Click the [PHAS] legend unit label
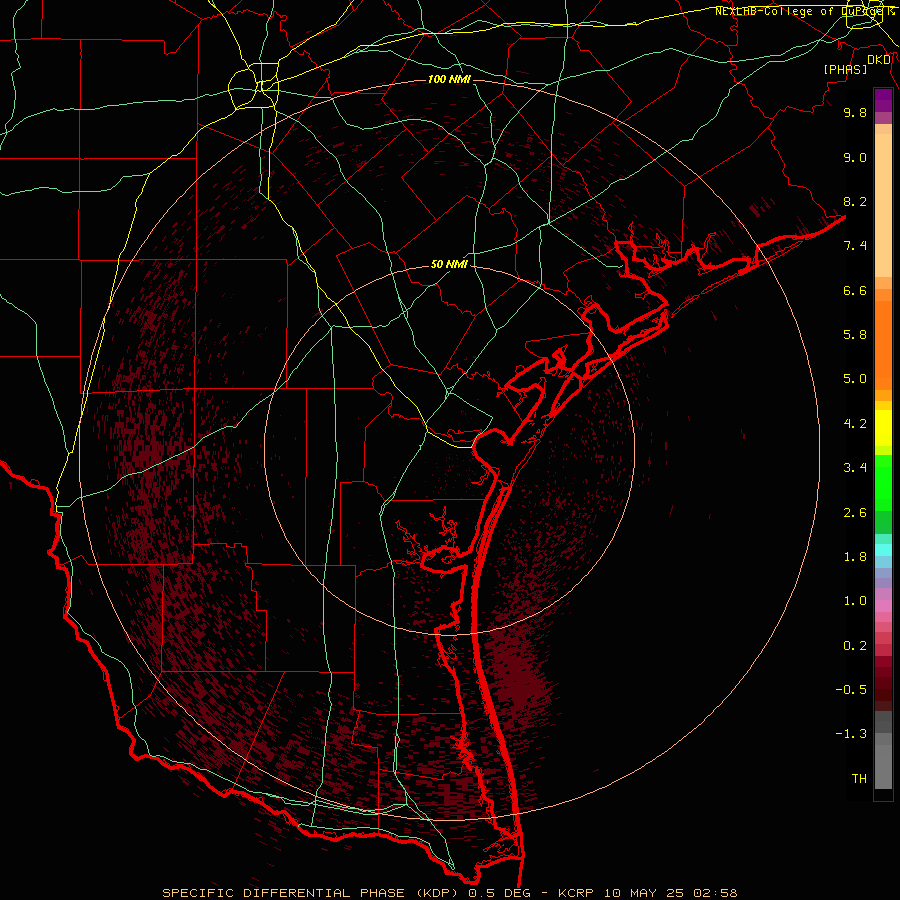The image size is (900, 900). pos(845,69)
